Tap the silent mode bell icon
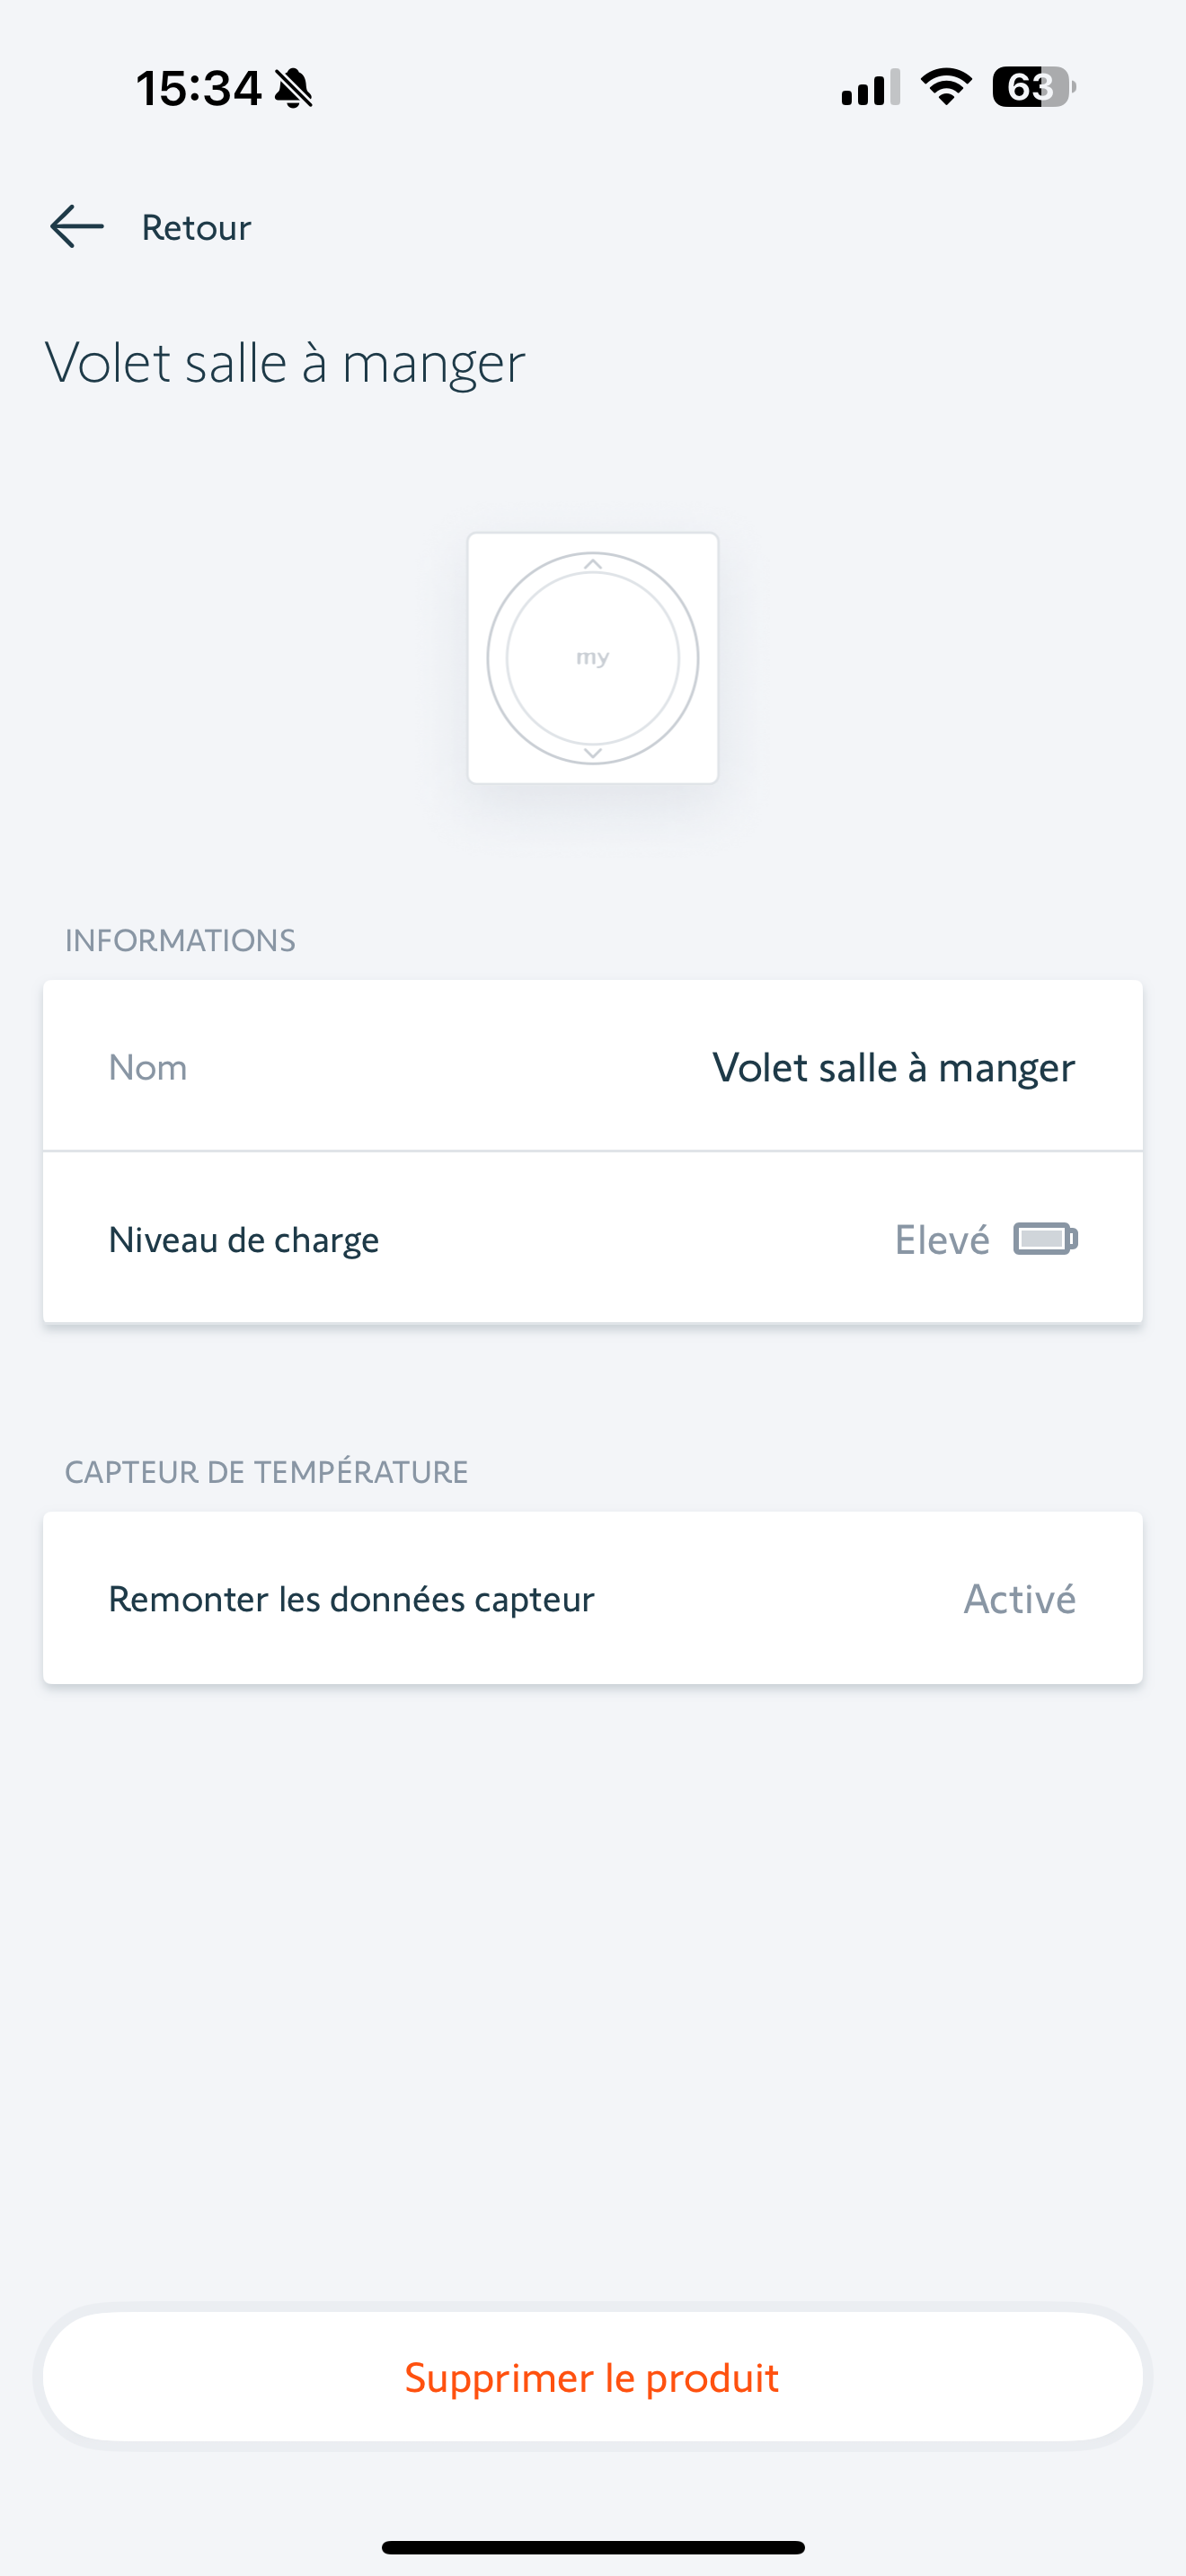The image size is (1186, 2576). pos(294,88)
